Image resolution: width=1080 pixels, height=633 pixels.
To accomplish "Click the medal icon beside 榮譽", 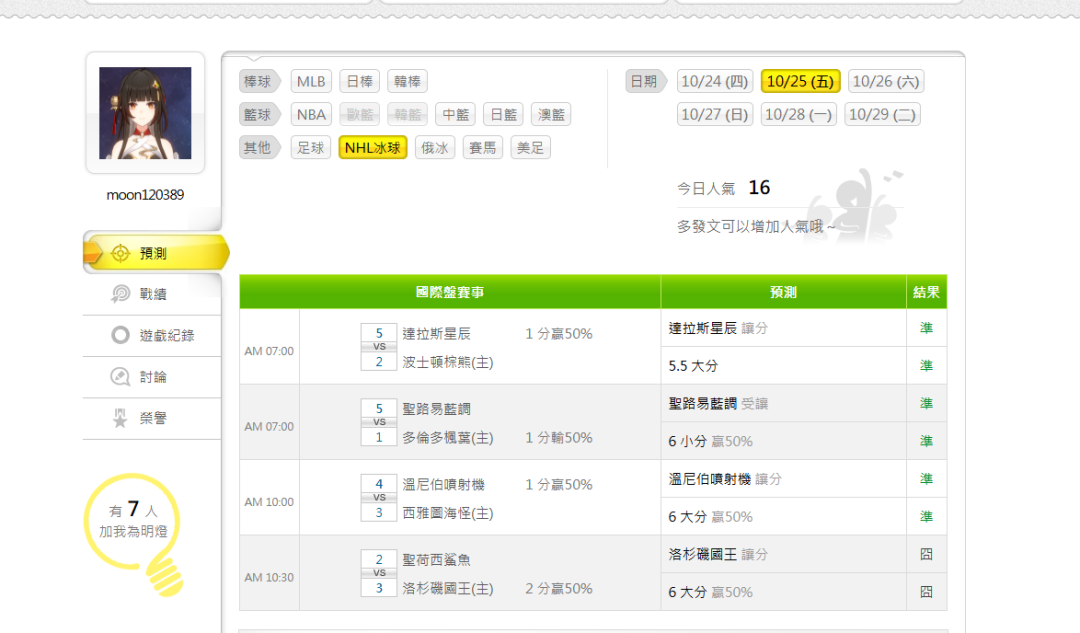I will point(120,418).
